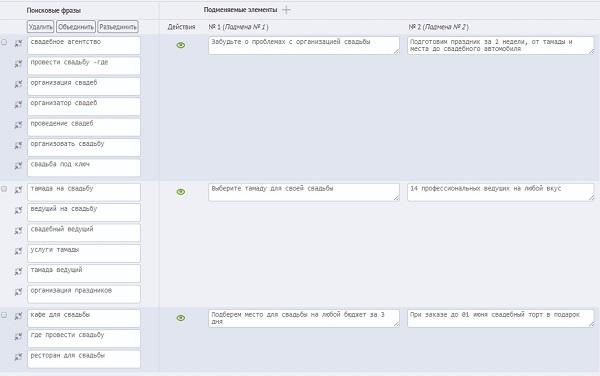Check the box for тамада на свадьбу group
The height and width of the screenshot is (376, 600).
coord(4,189)
